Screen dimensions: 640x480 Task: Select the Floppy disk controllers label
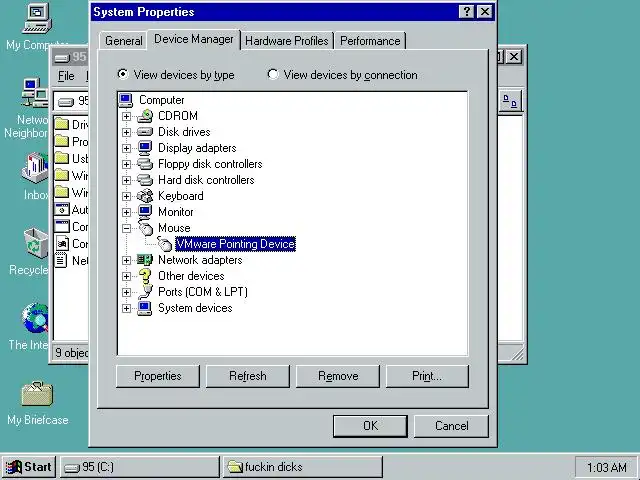click(210, 164)
